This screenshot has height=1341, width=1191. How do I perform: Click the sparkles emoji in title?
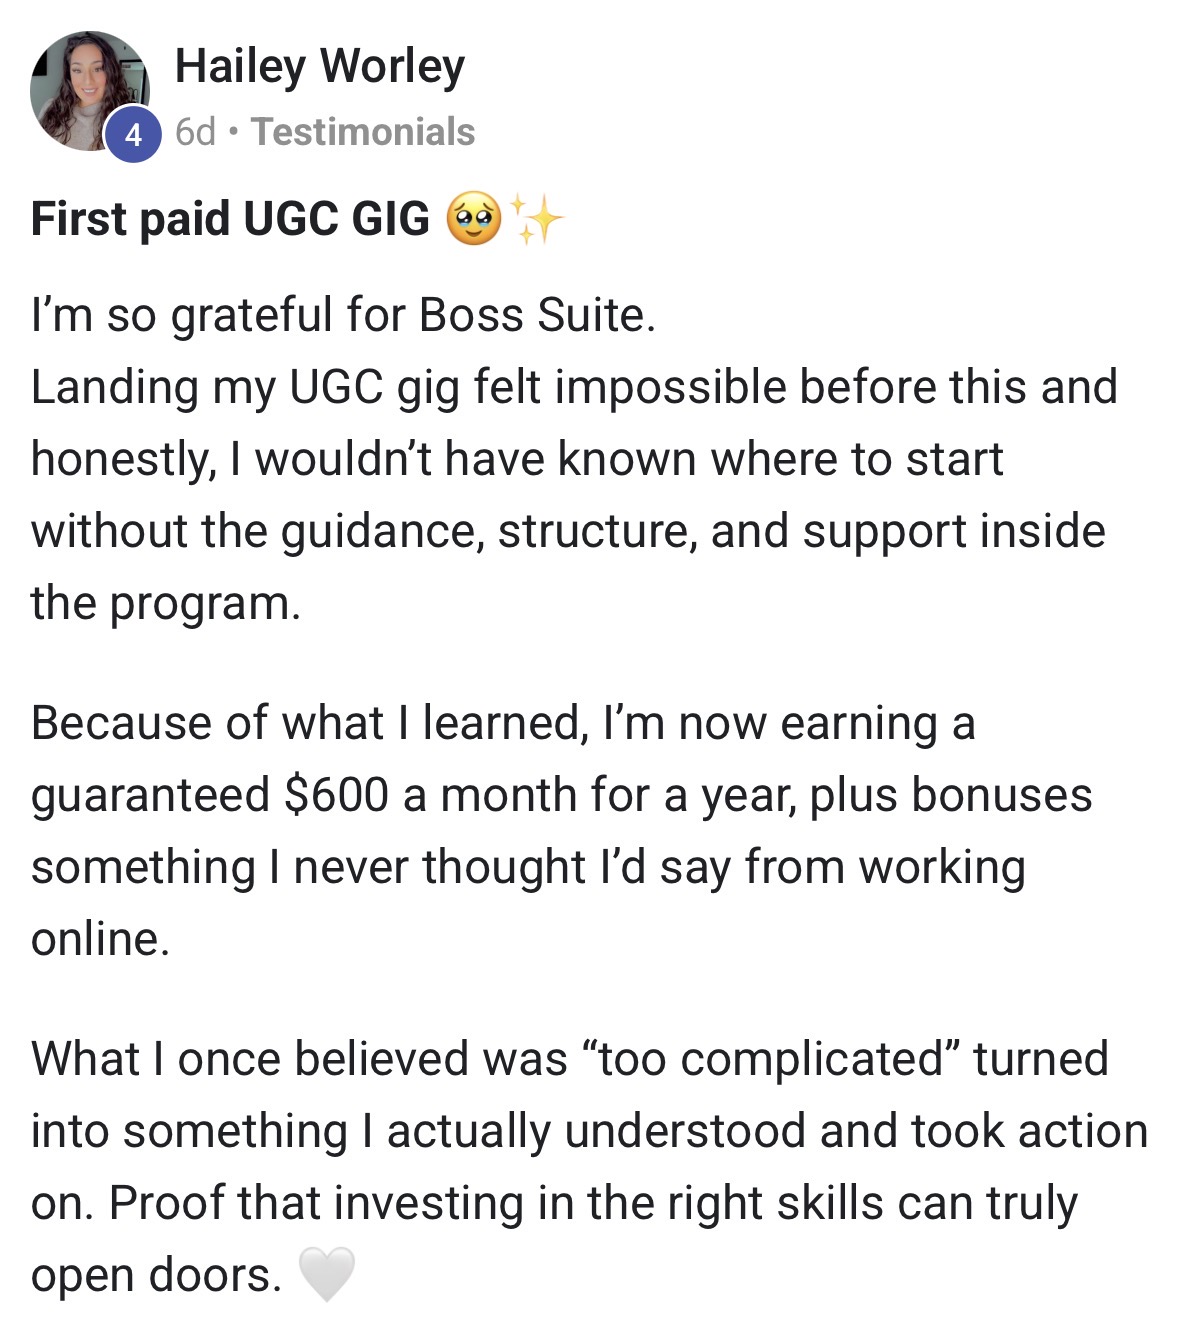[x=536, y=219]
